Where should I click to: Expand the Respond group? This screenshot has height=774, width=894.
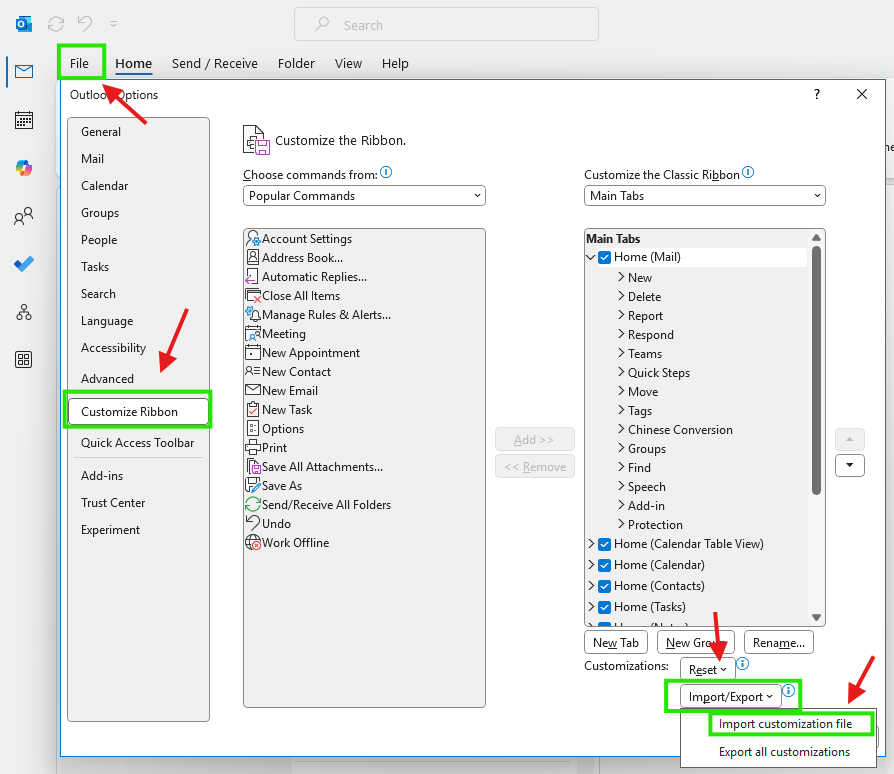(x=621, y=334)
